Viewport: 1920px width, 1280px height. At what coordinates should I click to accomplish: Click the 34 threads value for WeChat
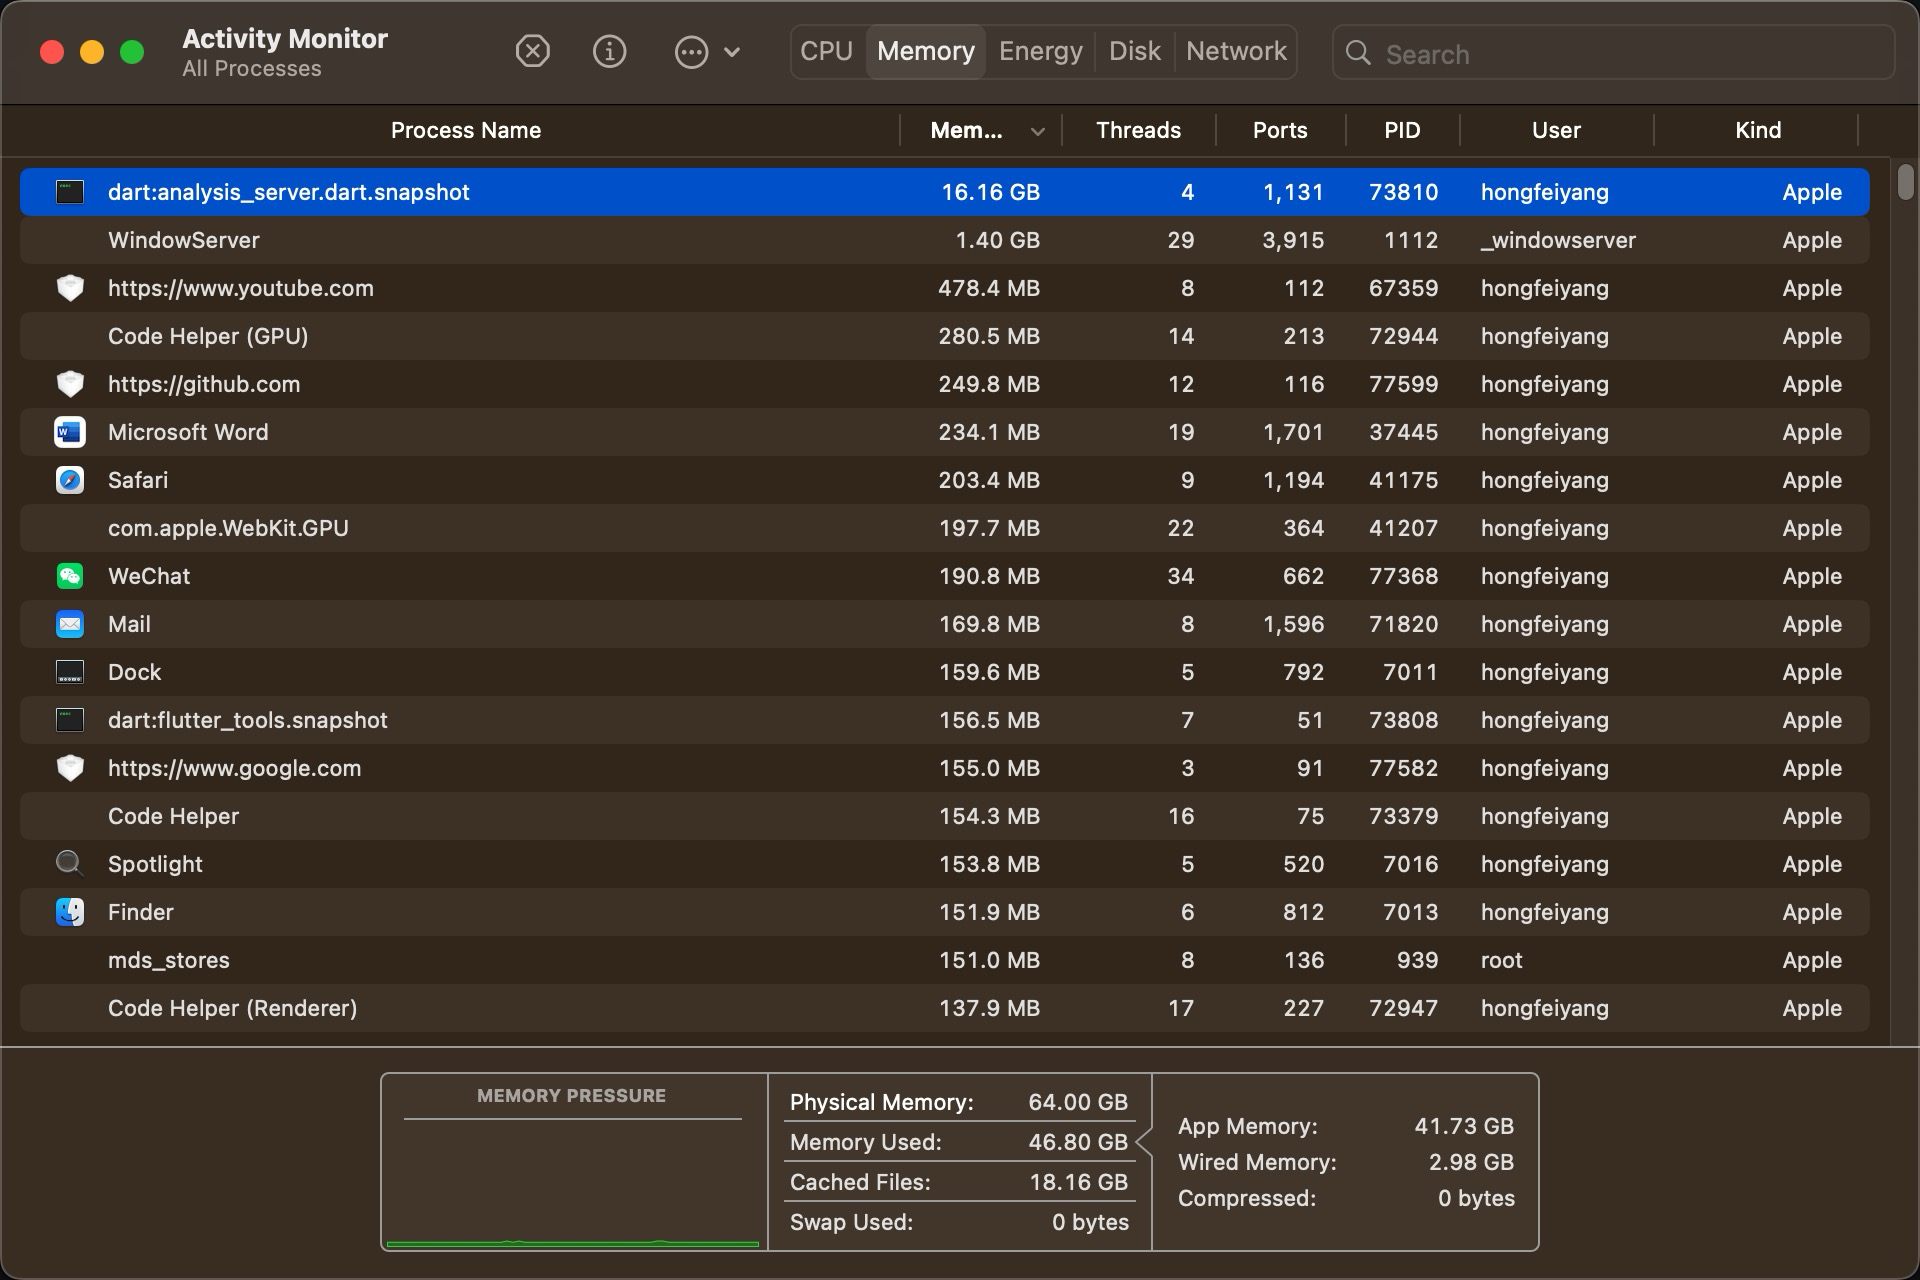coord(1181,576)
